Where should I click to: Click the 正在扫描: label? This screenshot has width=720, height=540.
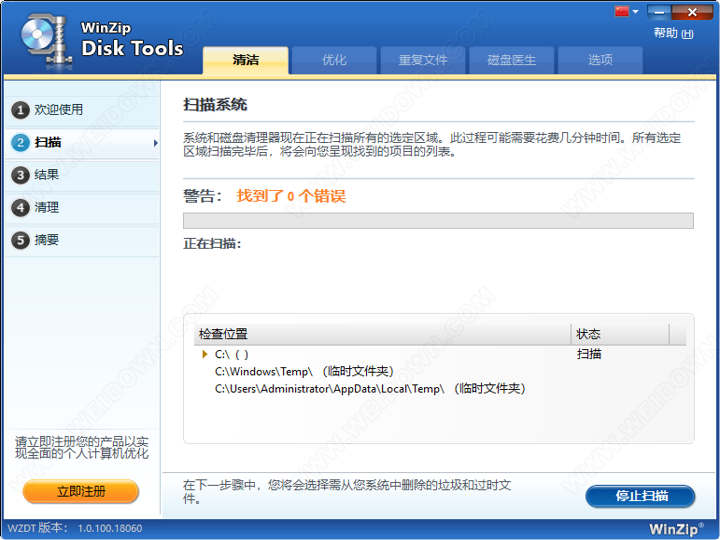[212, 244]
